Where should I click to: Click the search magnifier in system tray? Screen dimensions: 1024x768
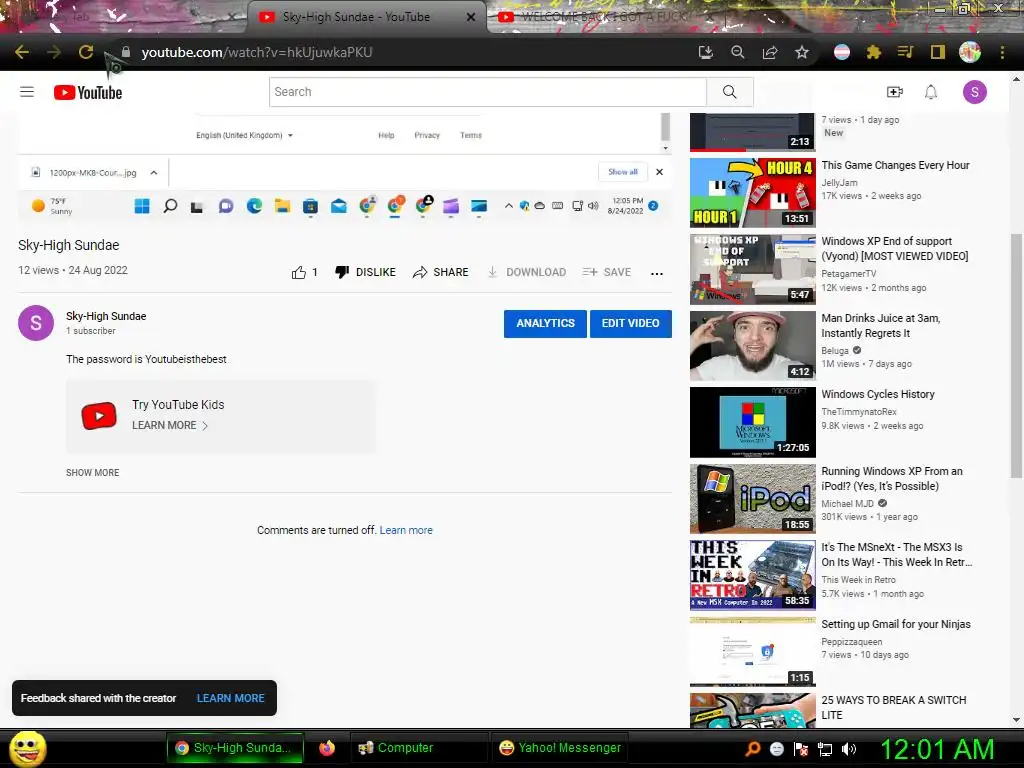tap(752, 749)
